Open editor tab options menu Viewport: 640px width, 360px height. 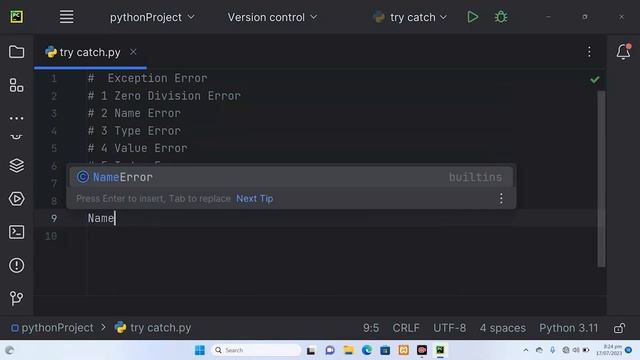(589, 52)
